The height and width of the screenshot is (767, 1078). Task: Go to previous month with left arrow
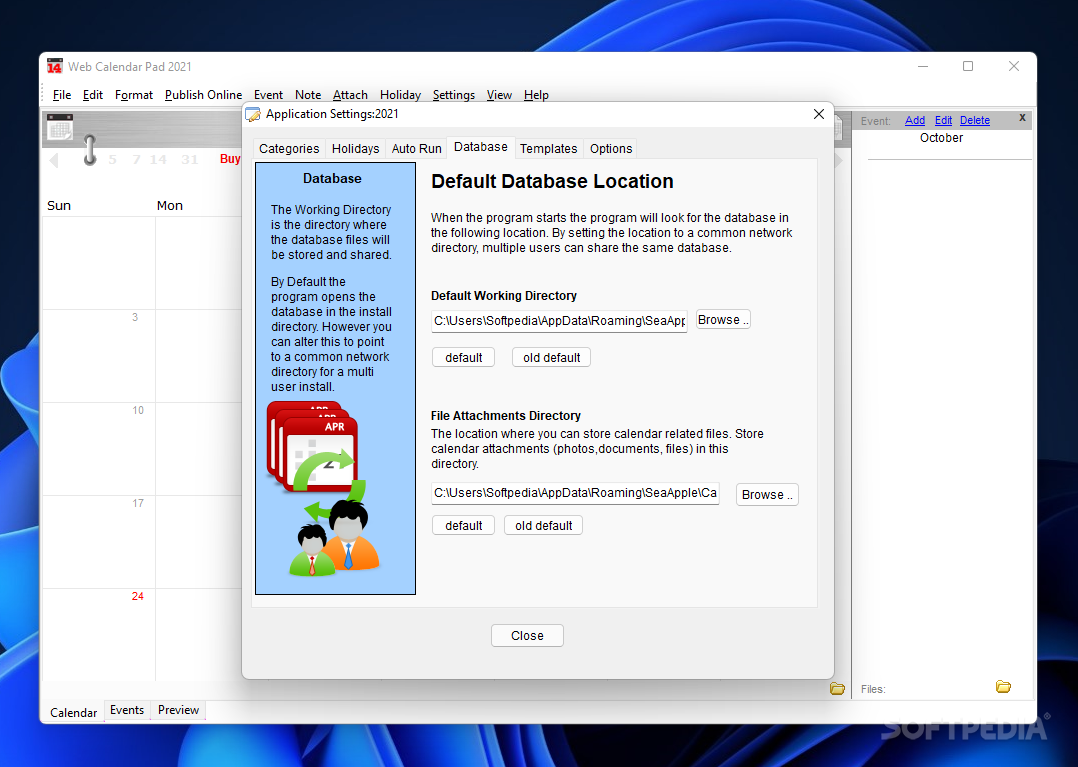54,160
